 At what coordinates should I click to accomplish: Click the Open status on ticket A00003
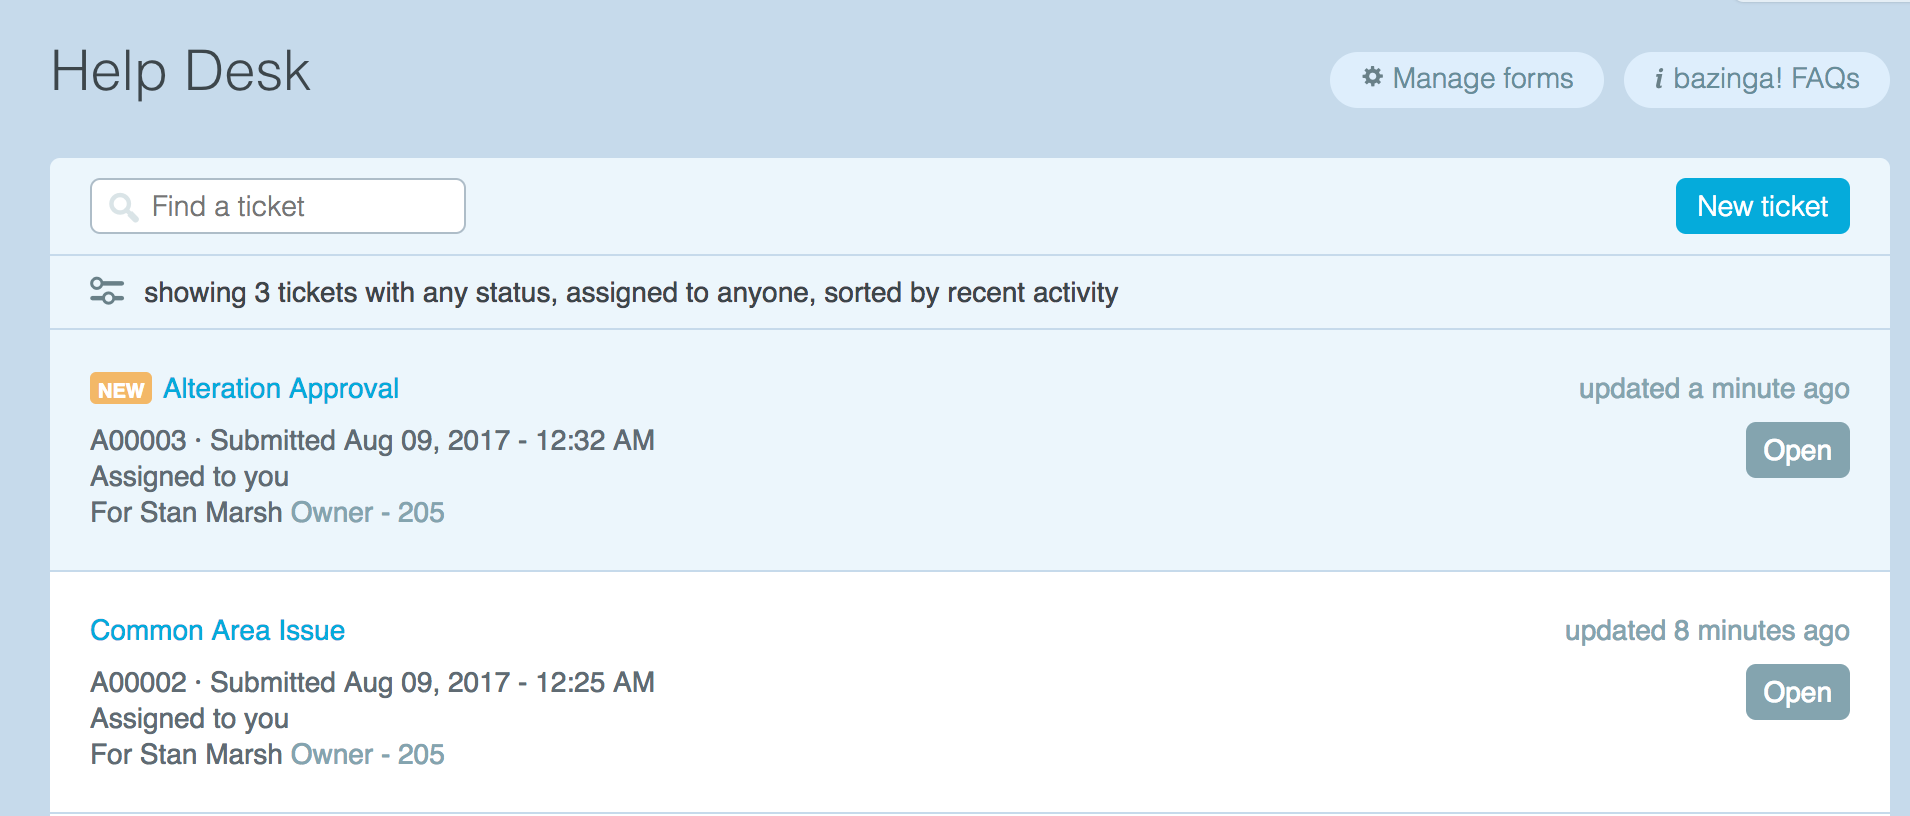tap(1797, 450)
